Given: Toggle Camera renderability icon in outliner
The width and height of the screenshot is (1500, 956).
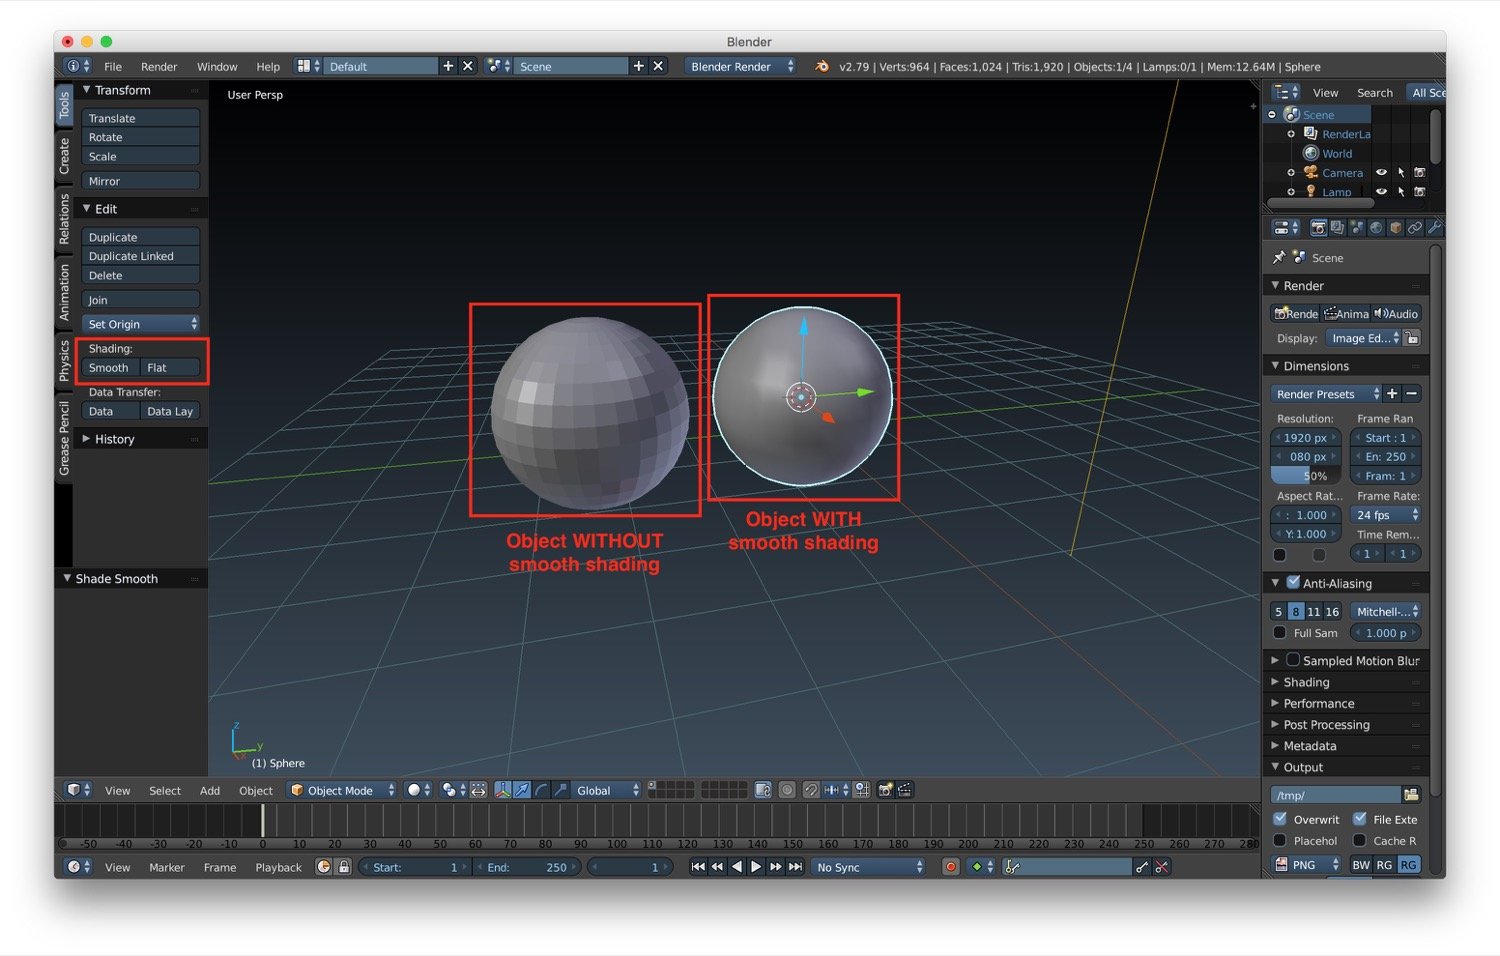Looking at the screenshot, I should (x=1419, y=172).
